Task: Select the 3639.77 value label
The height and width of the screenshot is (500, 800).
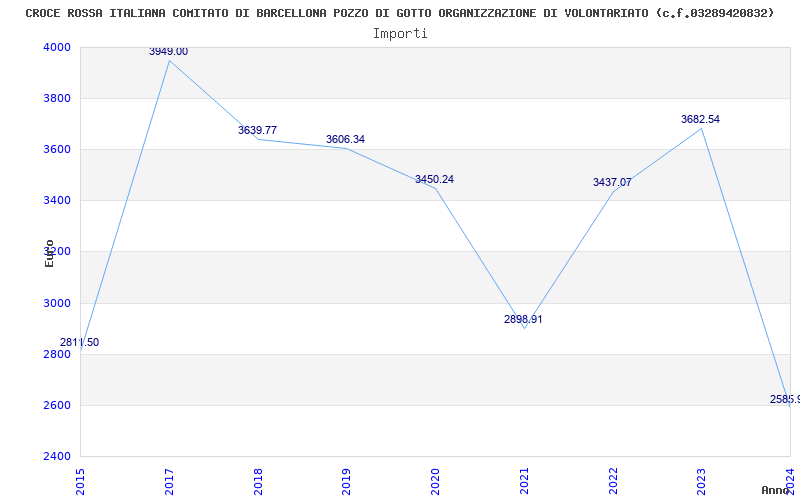Action: [x=257, y=130]
